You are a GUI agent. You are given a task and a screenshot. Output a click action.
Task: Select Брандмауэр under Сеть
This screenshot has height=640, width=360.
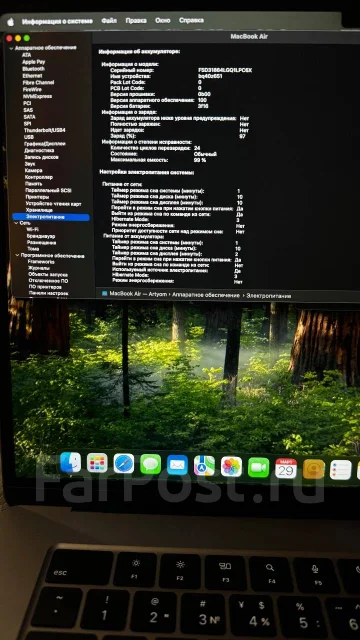[x=41, y=236]
